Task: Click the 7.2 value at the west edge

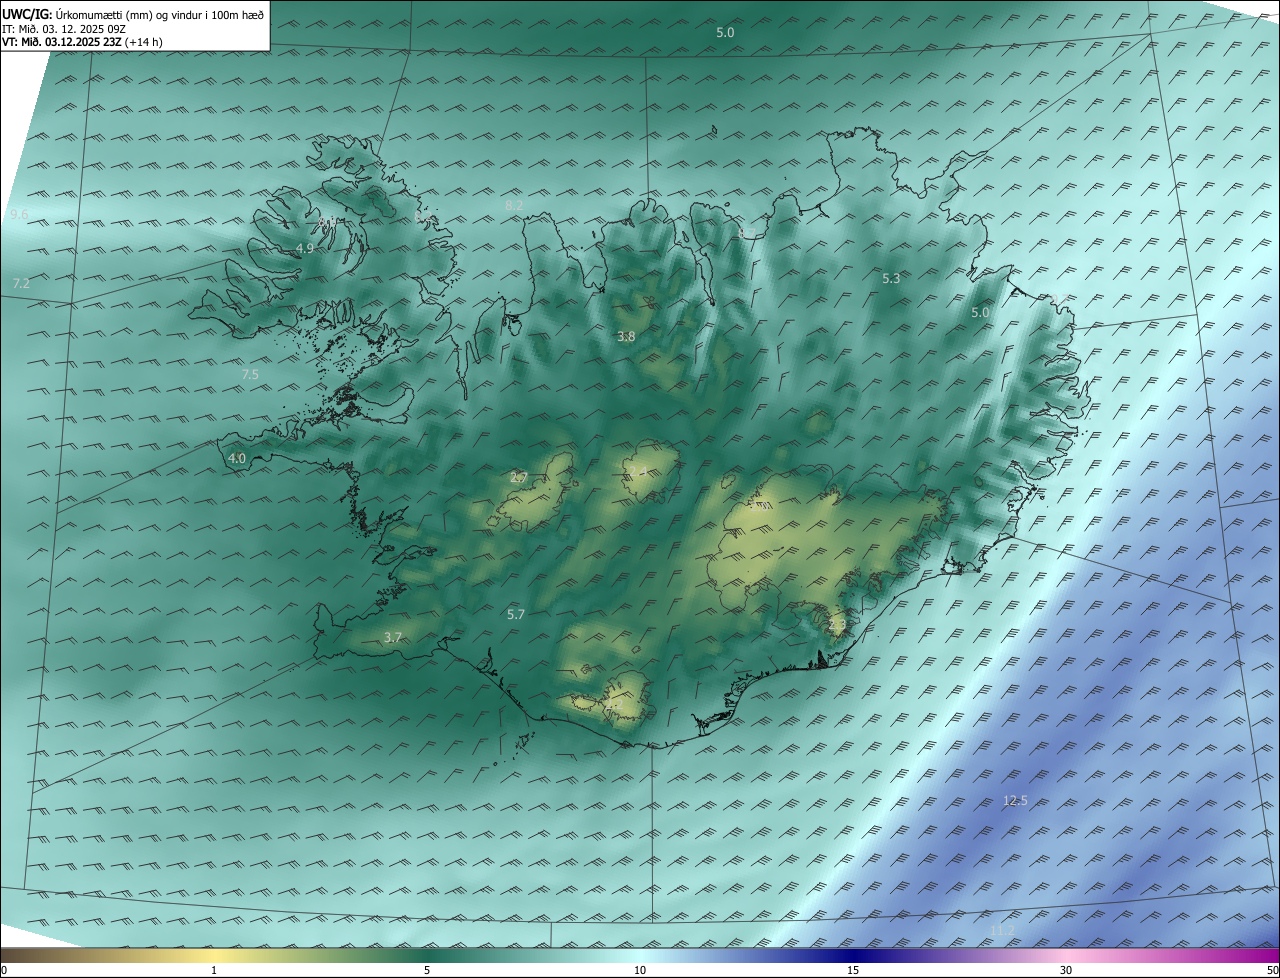Action: 22,285
